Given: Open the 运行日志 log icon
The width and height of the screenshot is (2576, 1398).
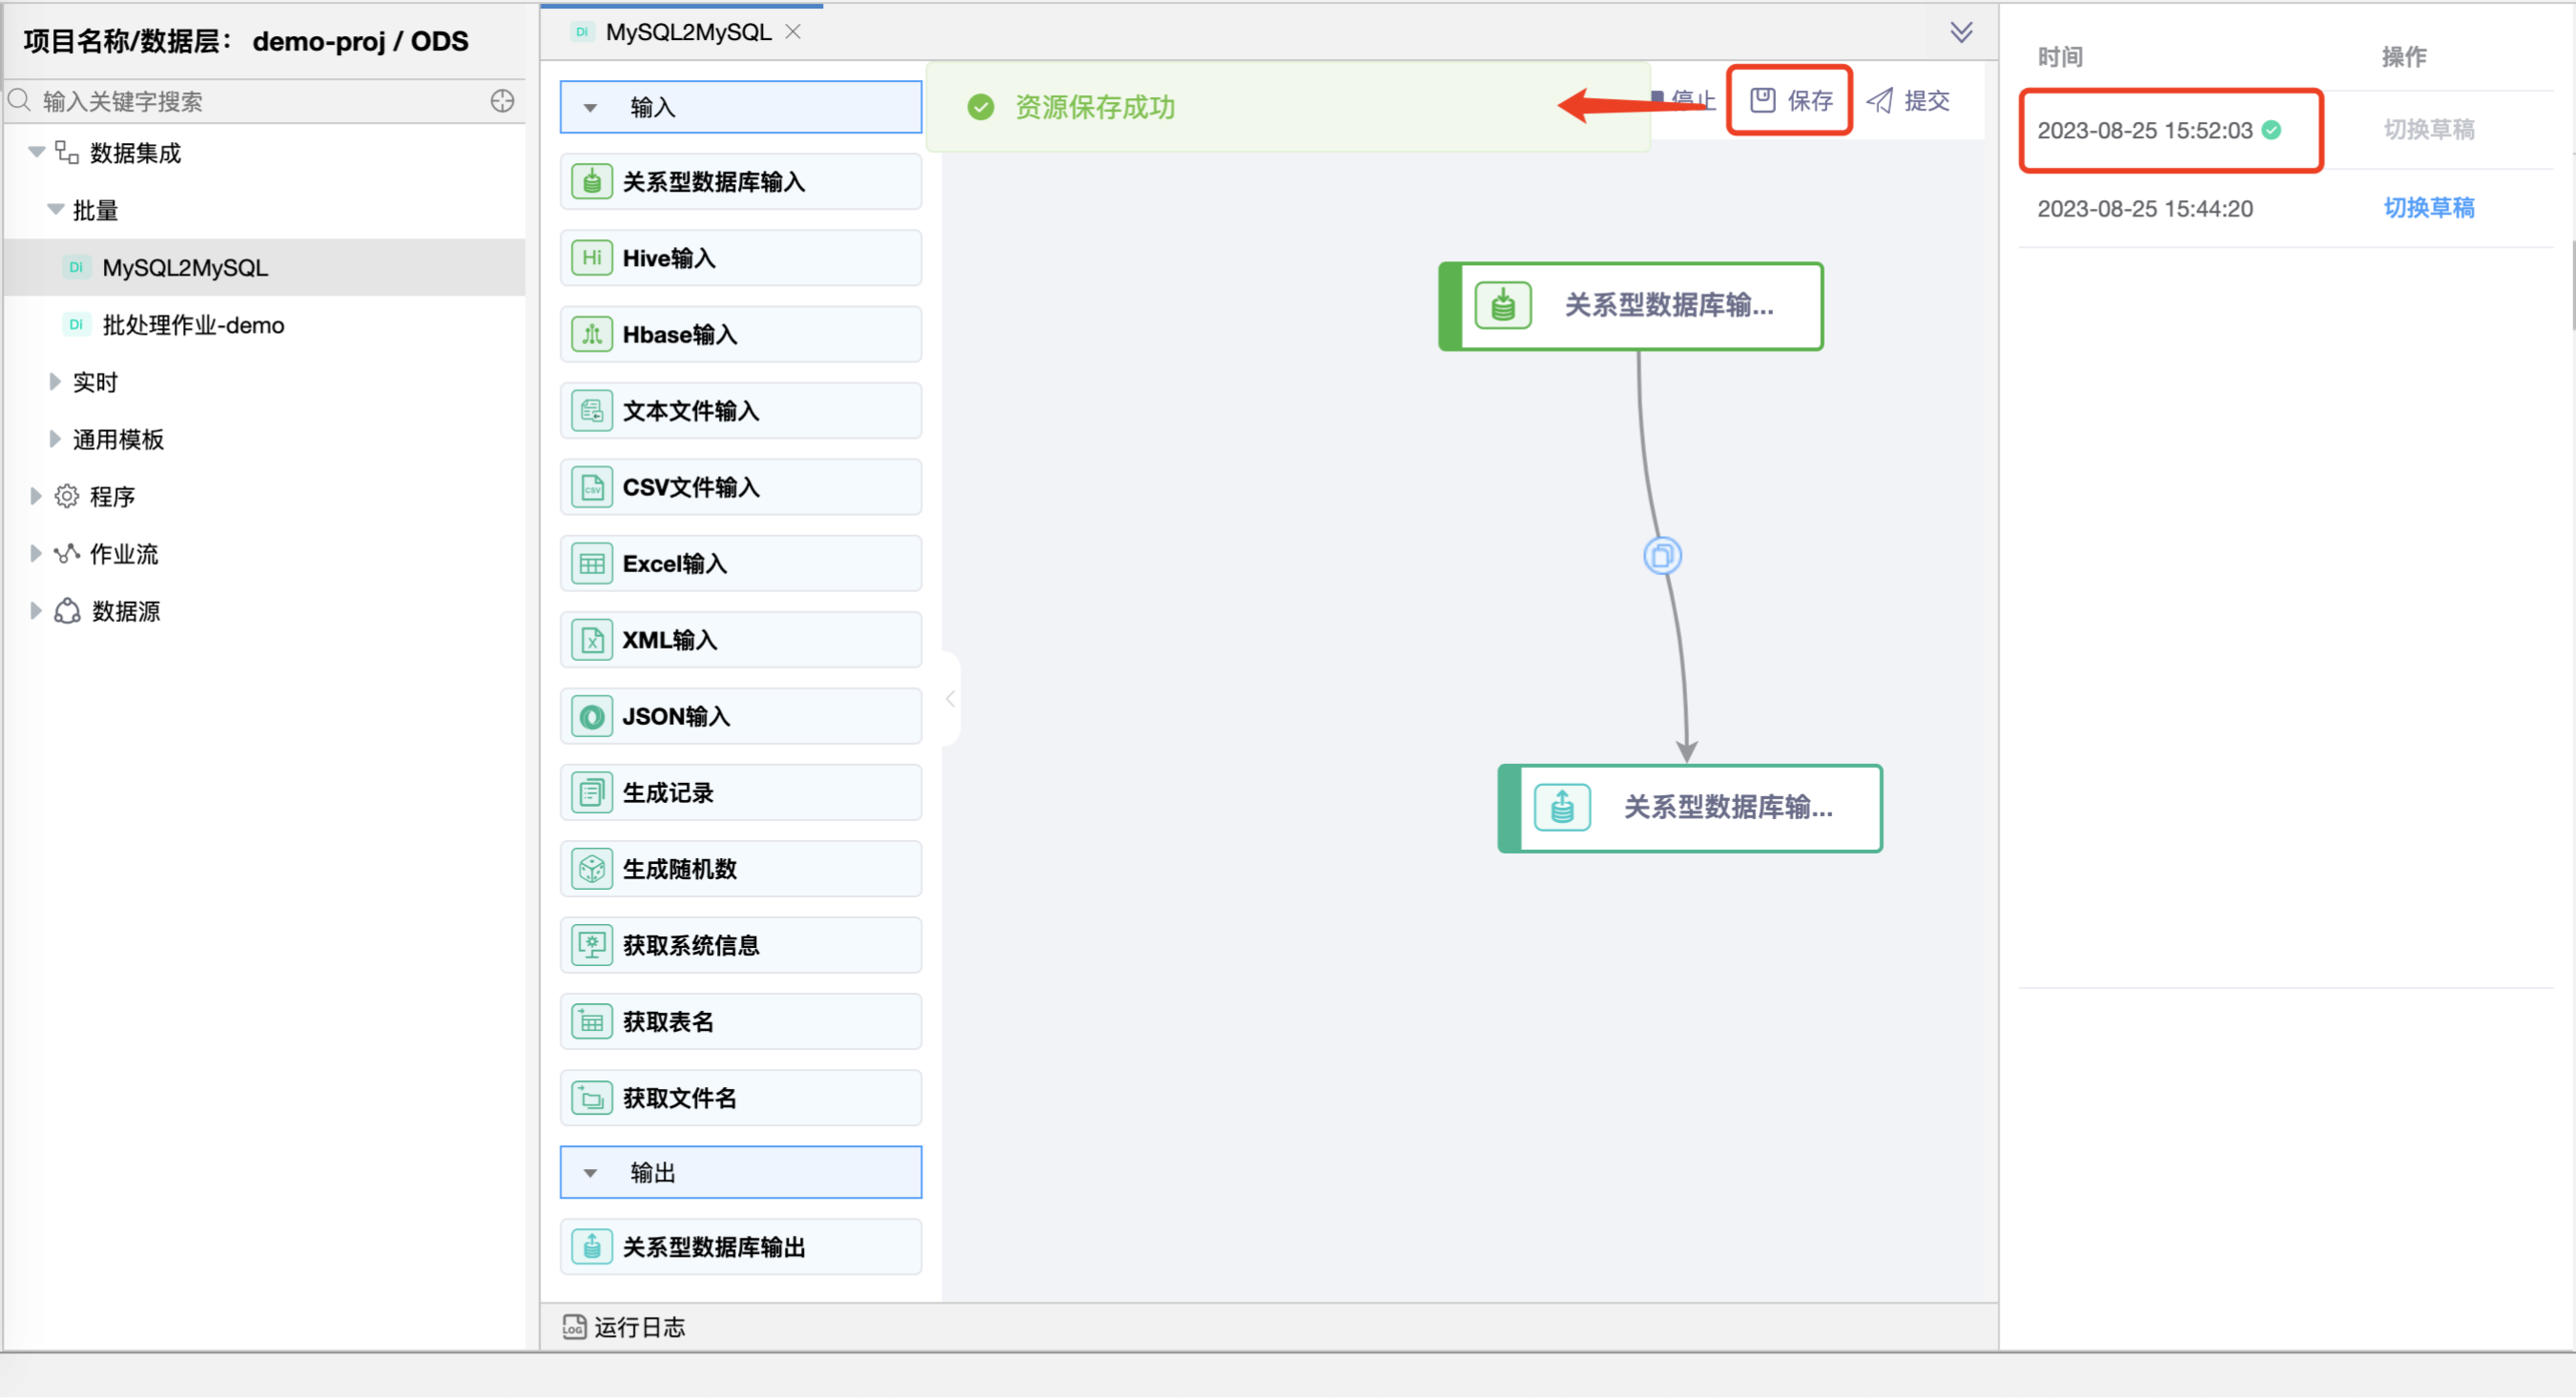Looking at the screenshot, I should tap(574, 1327).
